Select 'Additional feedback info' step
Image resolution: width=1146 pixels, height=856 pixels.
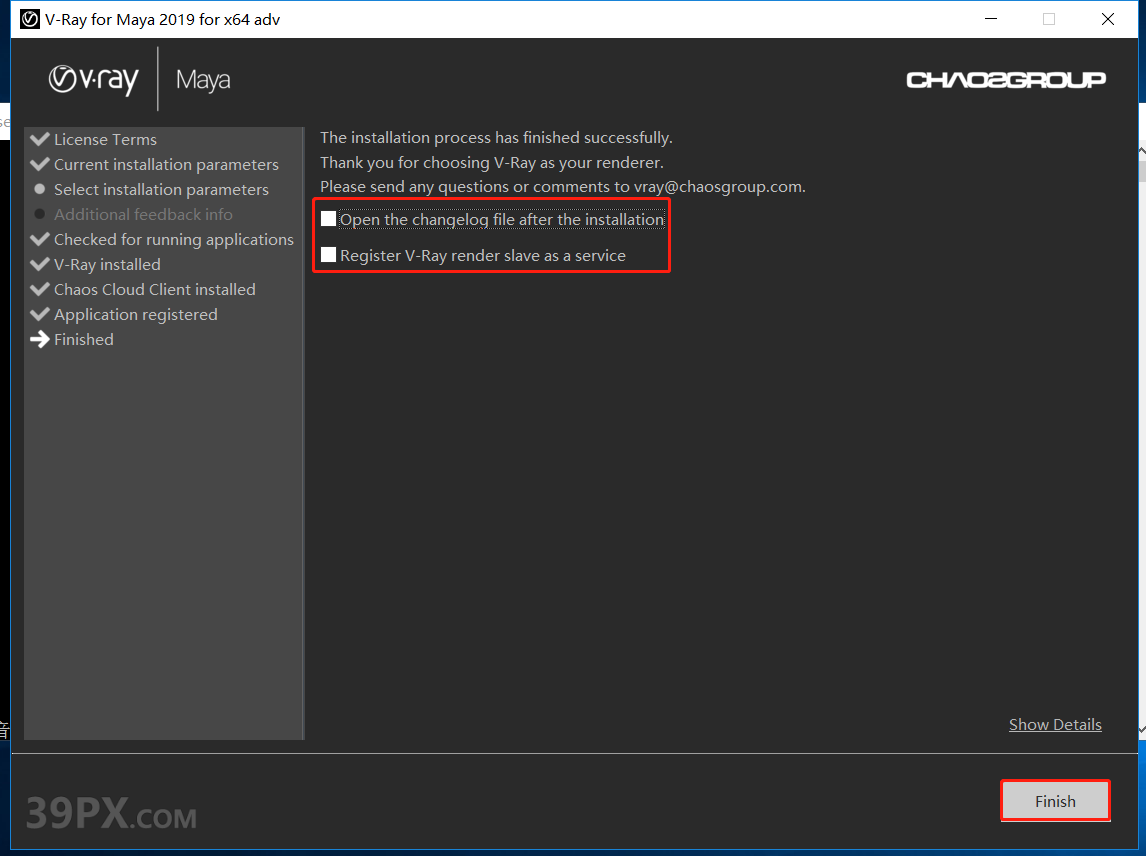click(143, 214)
